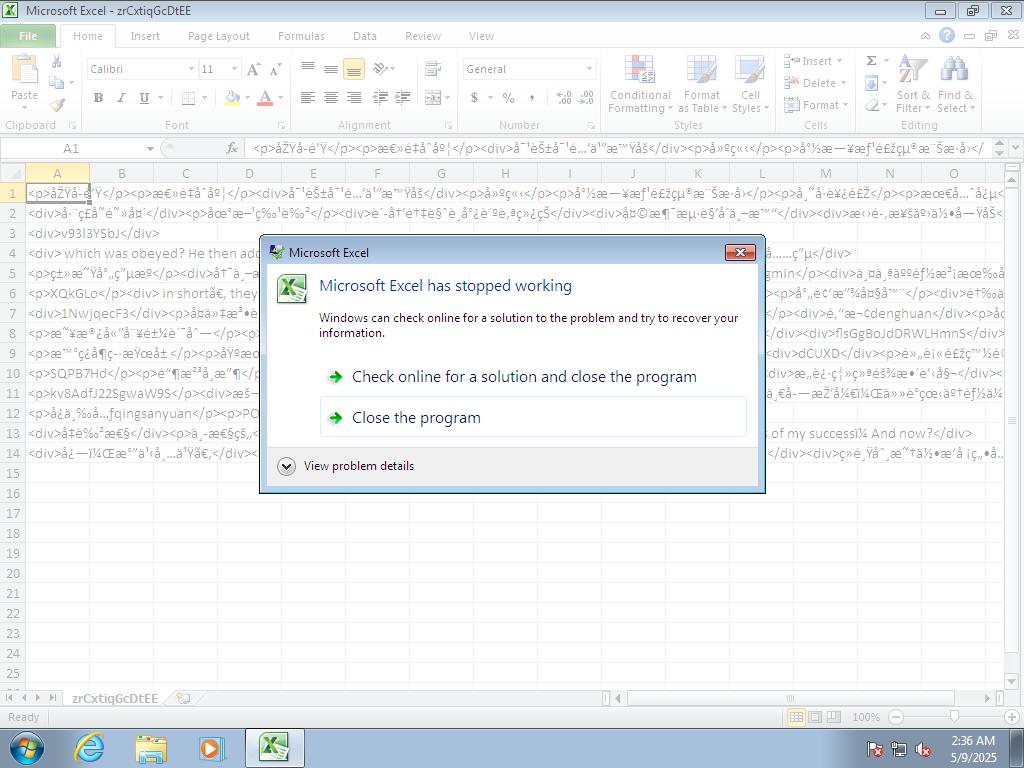Screen dimensions: 1024x768
Task: Click the zoom slider in status bar
Action: [x=954, y=717]
